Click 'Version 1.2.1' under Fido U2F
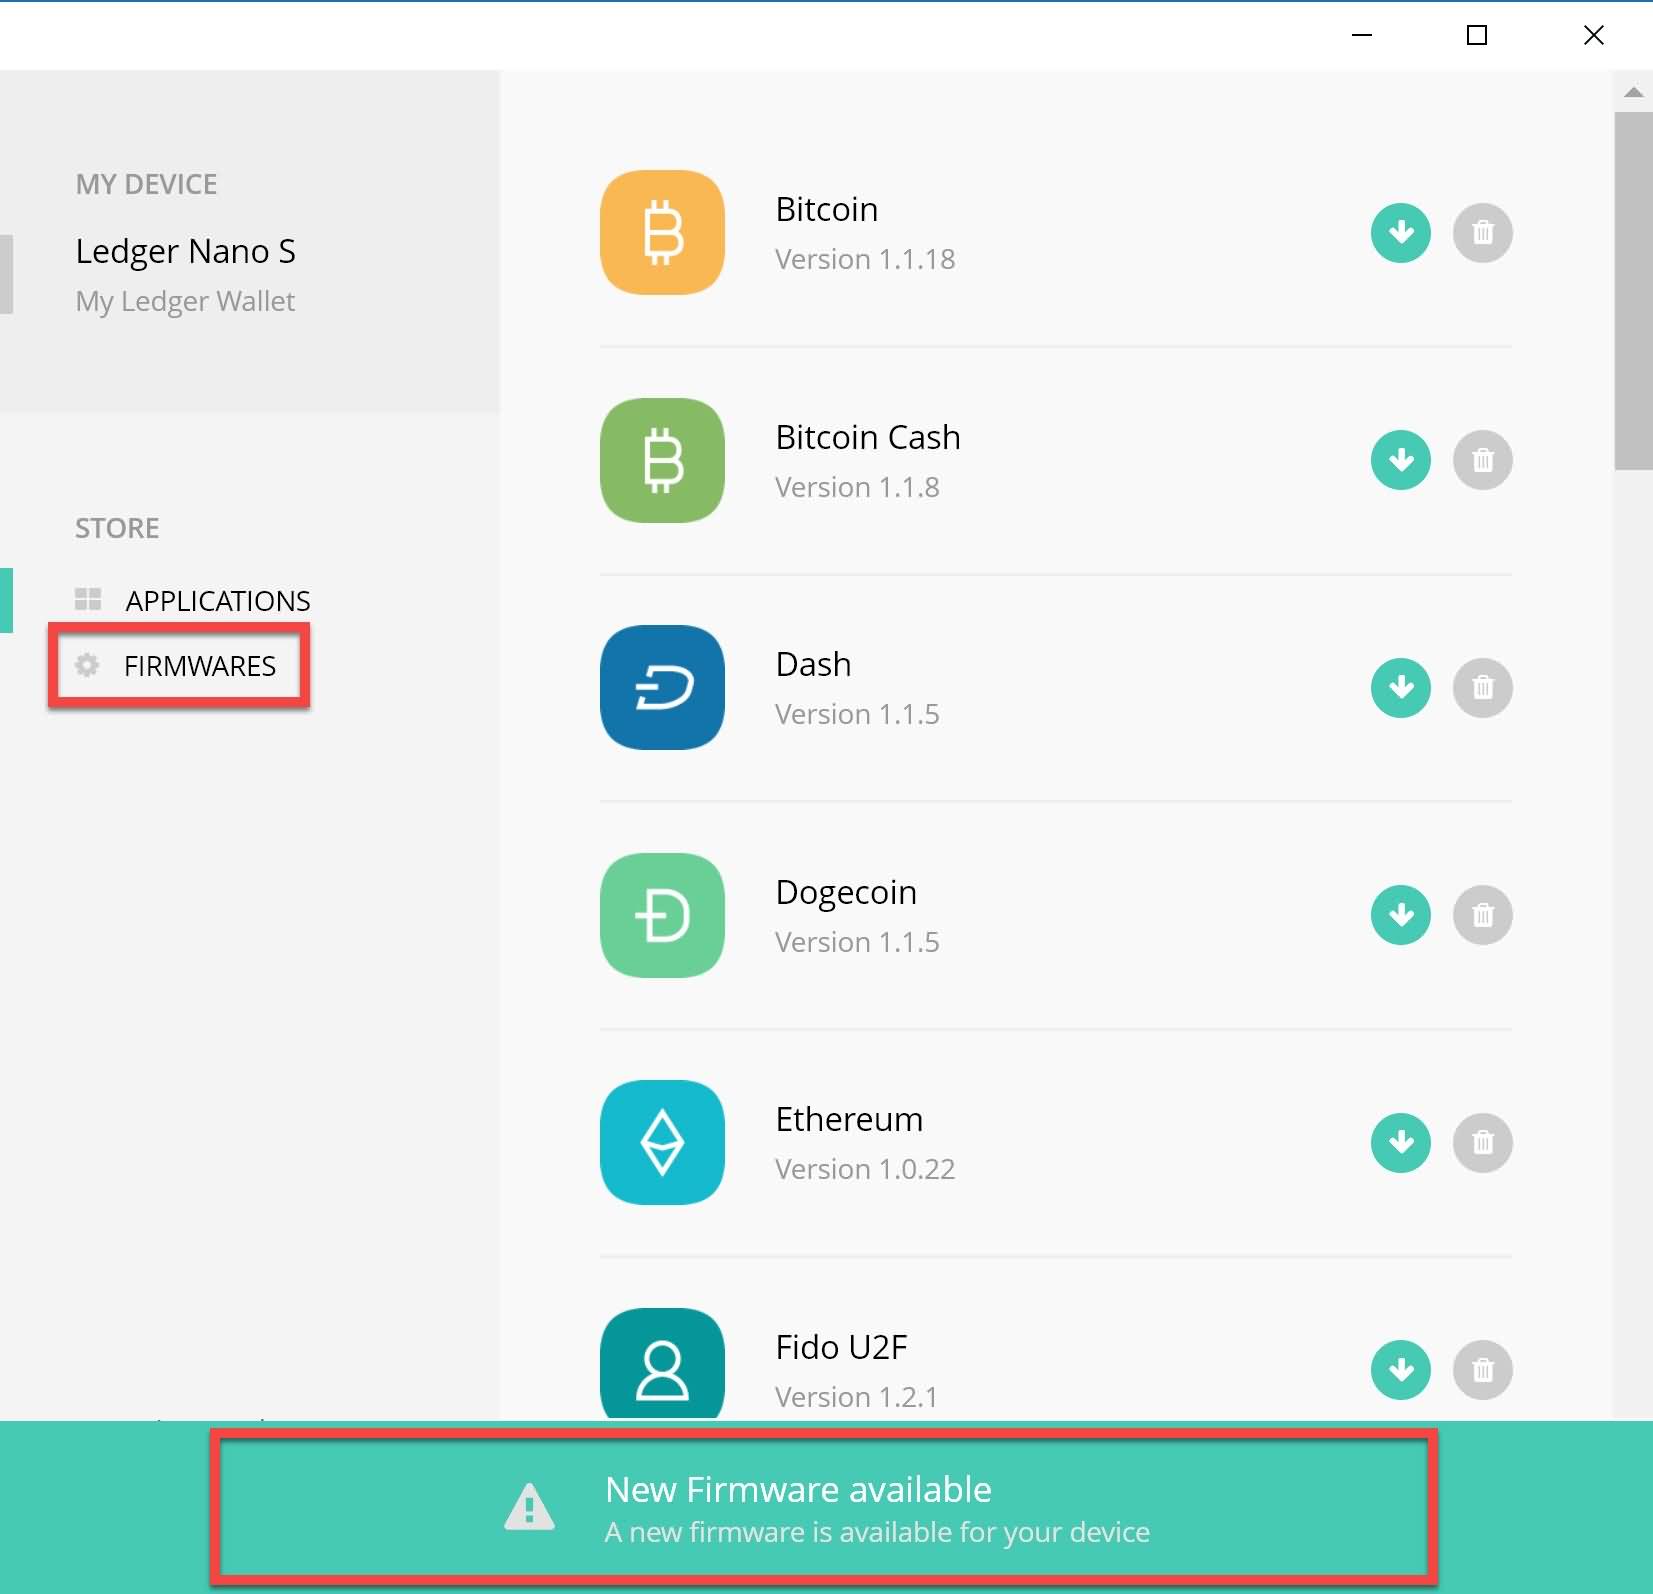The image size is (1653, 1594). 857,1397
